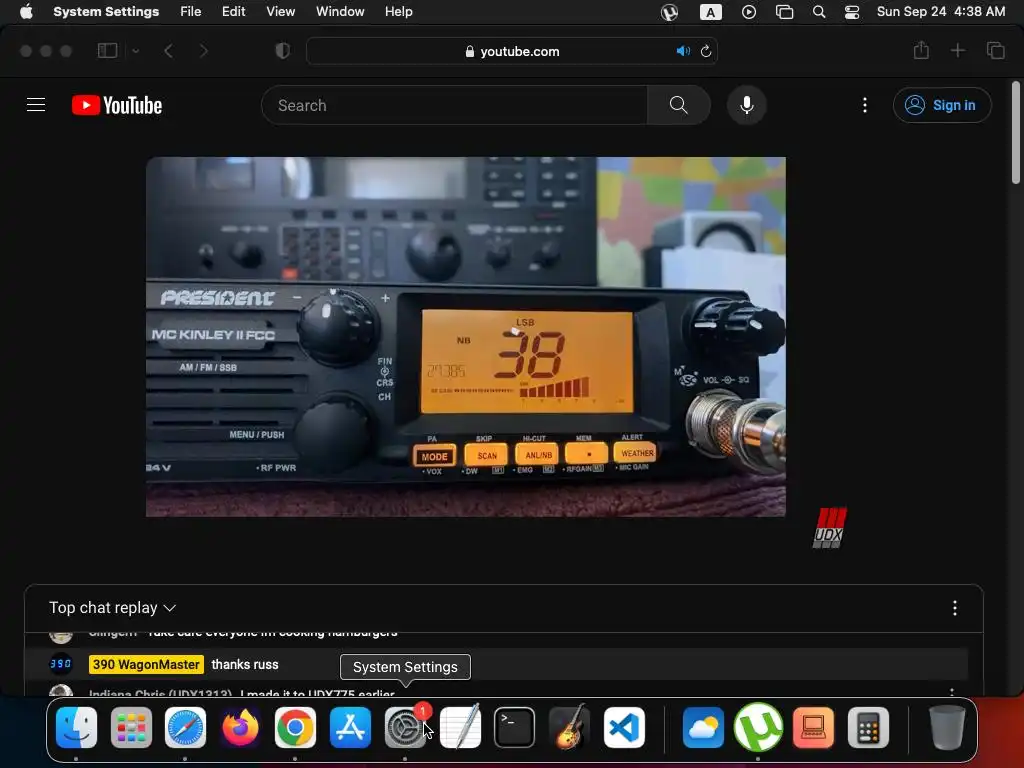This screenshot has height=768, width=1024.
Task: Open uTorrent status menu bar icon
Action: point(669,12)
